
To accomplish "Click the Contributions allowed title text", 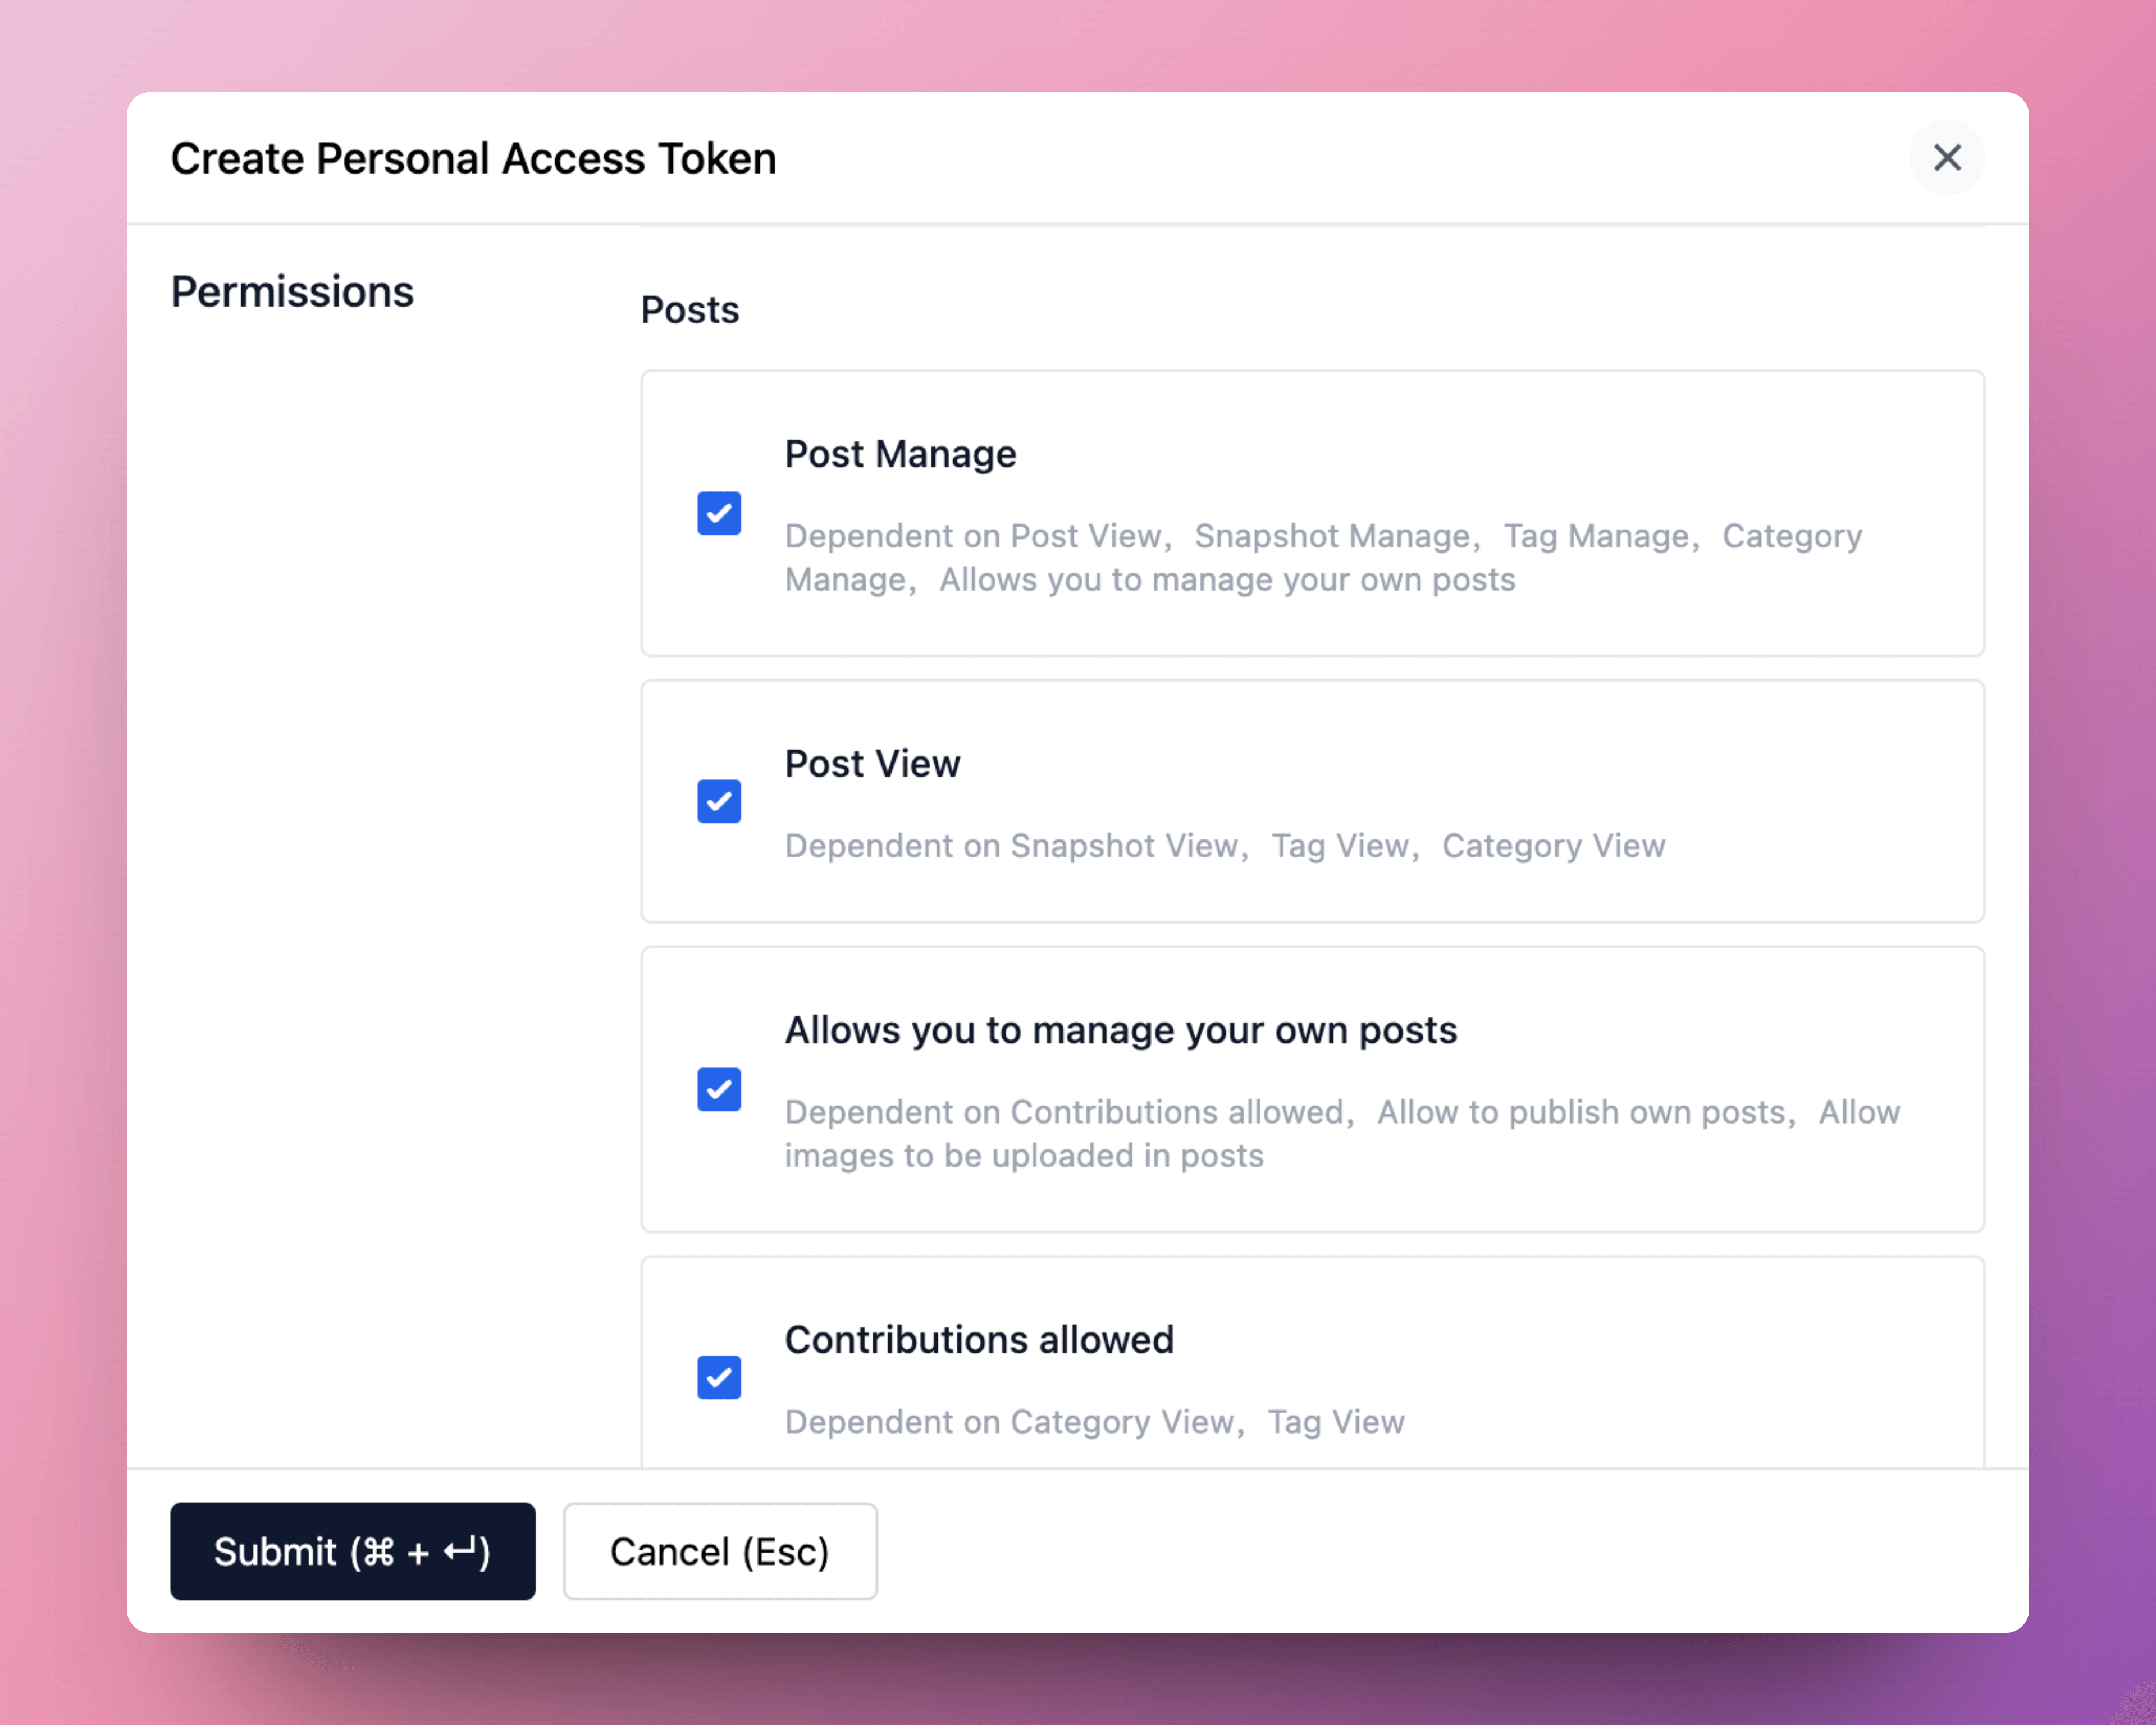I will pyautogui.click(x=978, y=1340).
